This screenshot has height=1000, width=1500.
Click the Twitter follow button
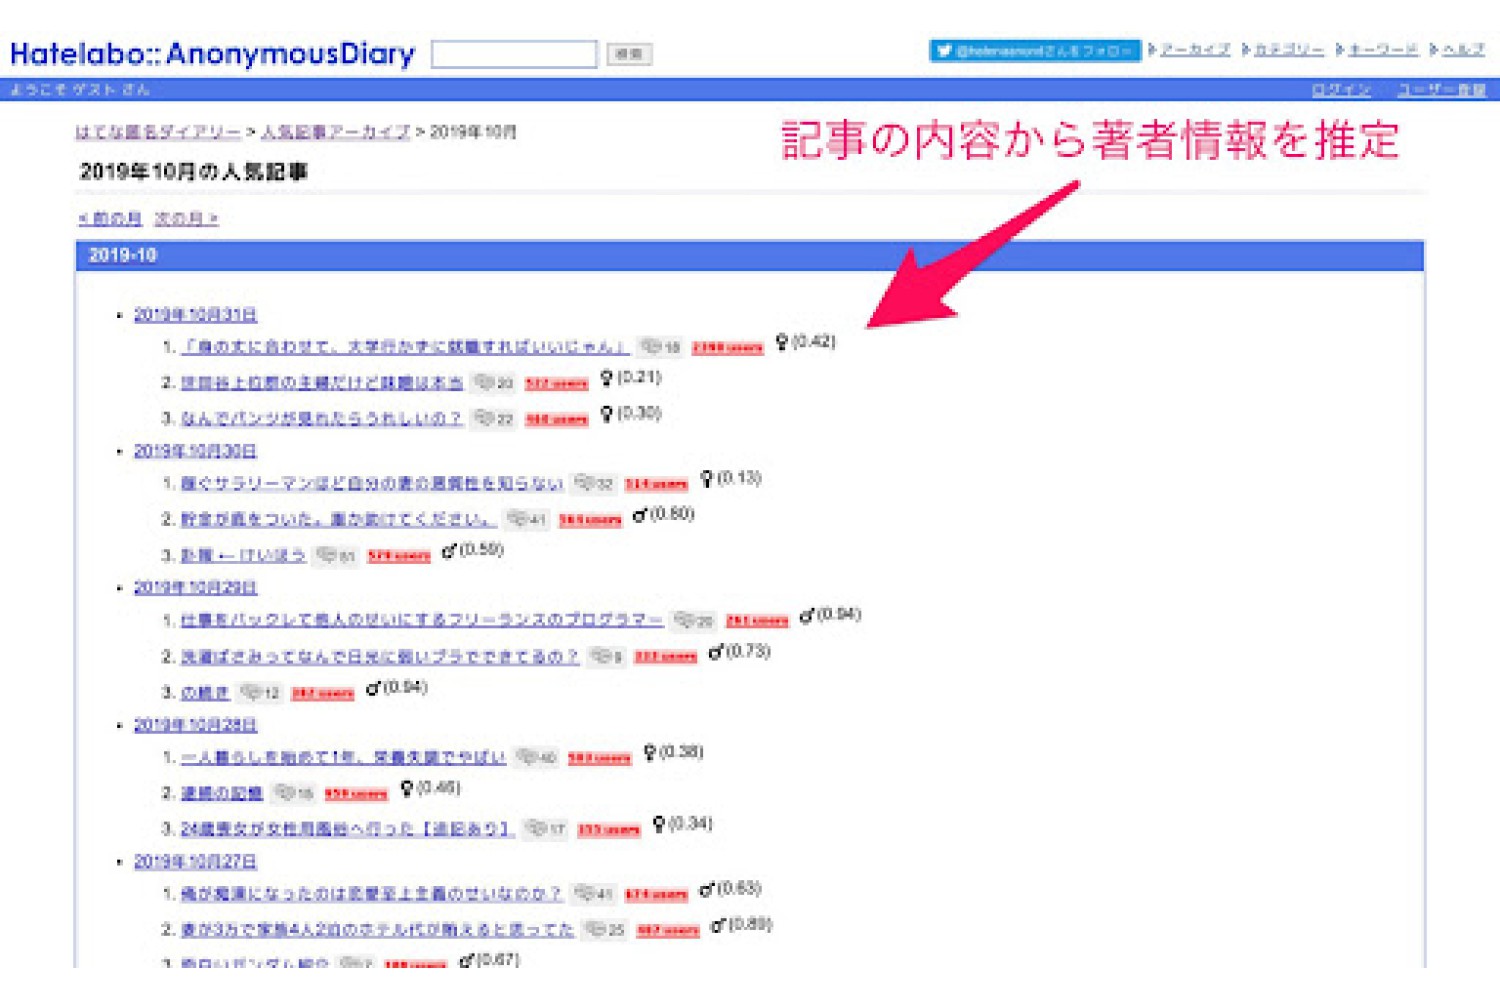[1035, 50]
